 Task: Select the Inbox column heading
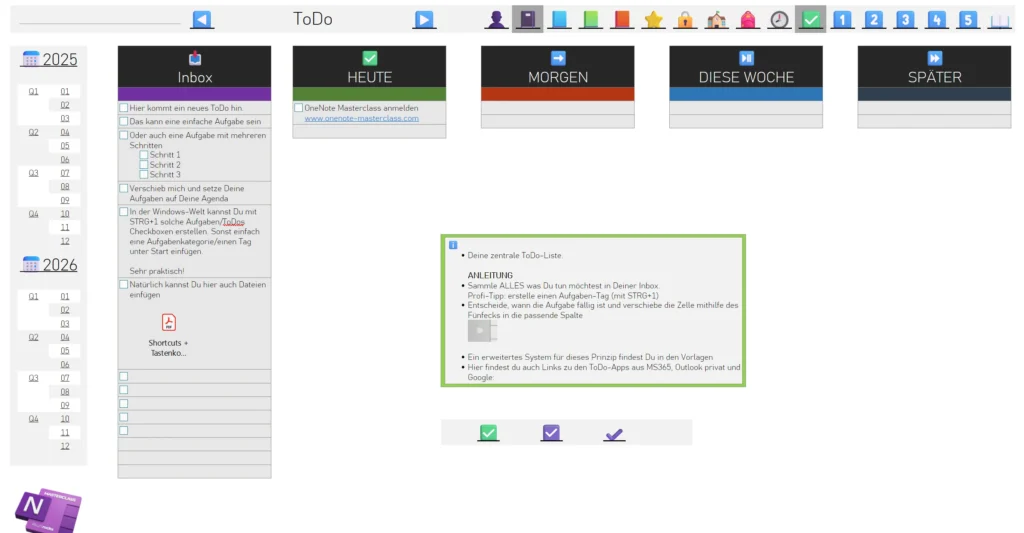[x=195, y=77]
